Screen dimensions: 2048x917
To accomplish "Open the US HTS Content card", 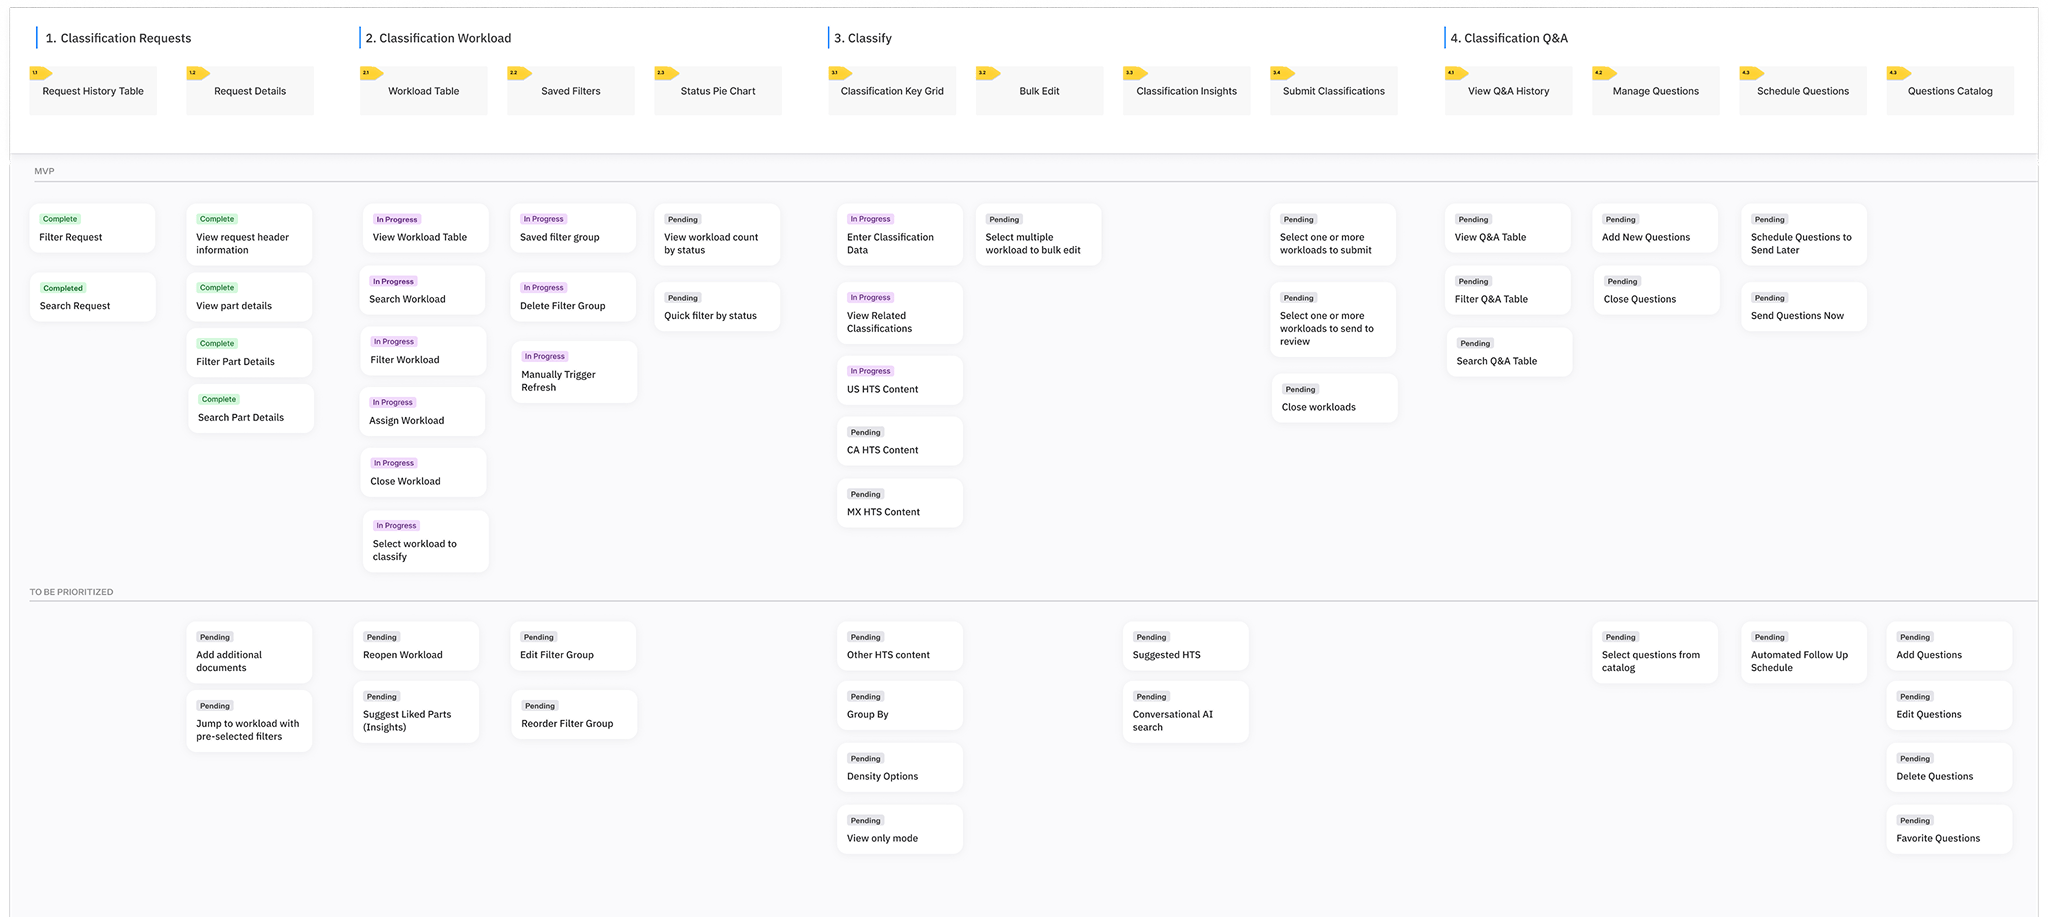I will [900, 381].
